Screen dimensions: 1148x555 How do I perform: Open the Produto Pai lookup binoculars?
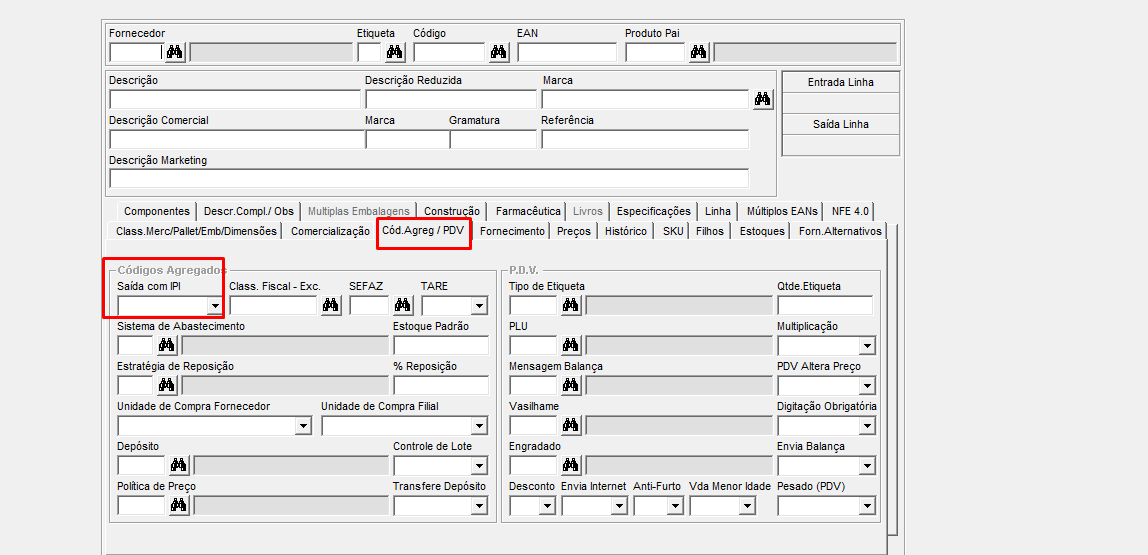[x=699, y=52]
